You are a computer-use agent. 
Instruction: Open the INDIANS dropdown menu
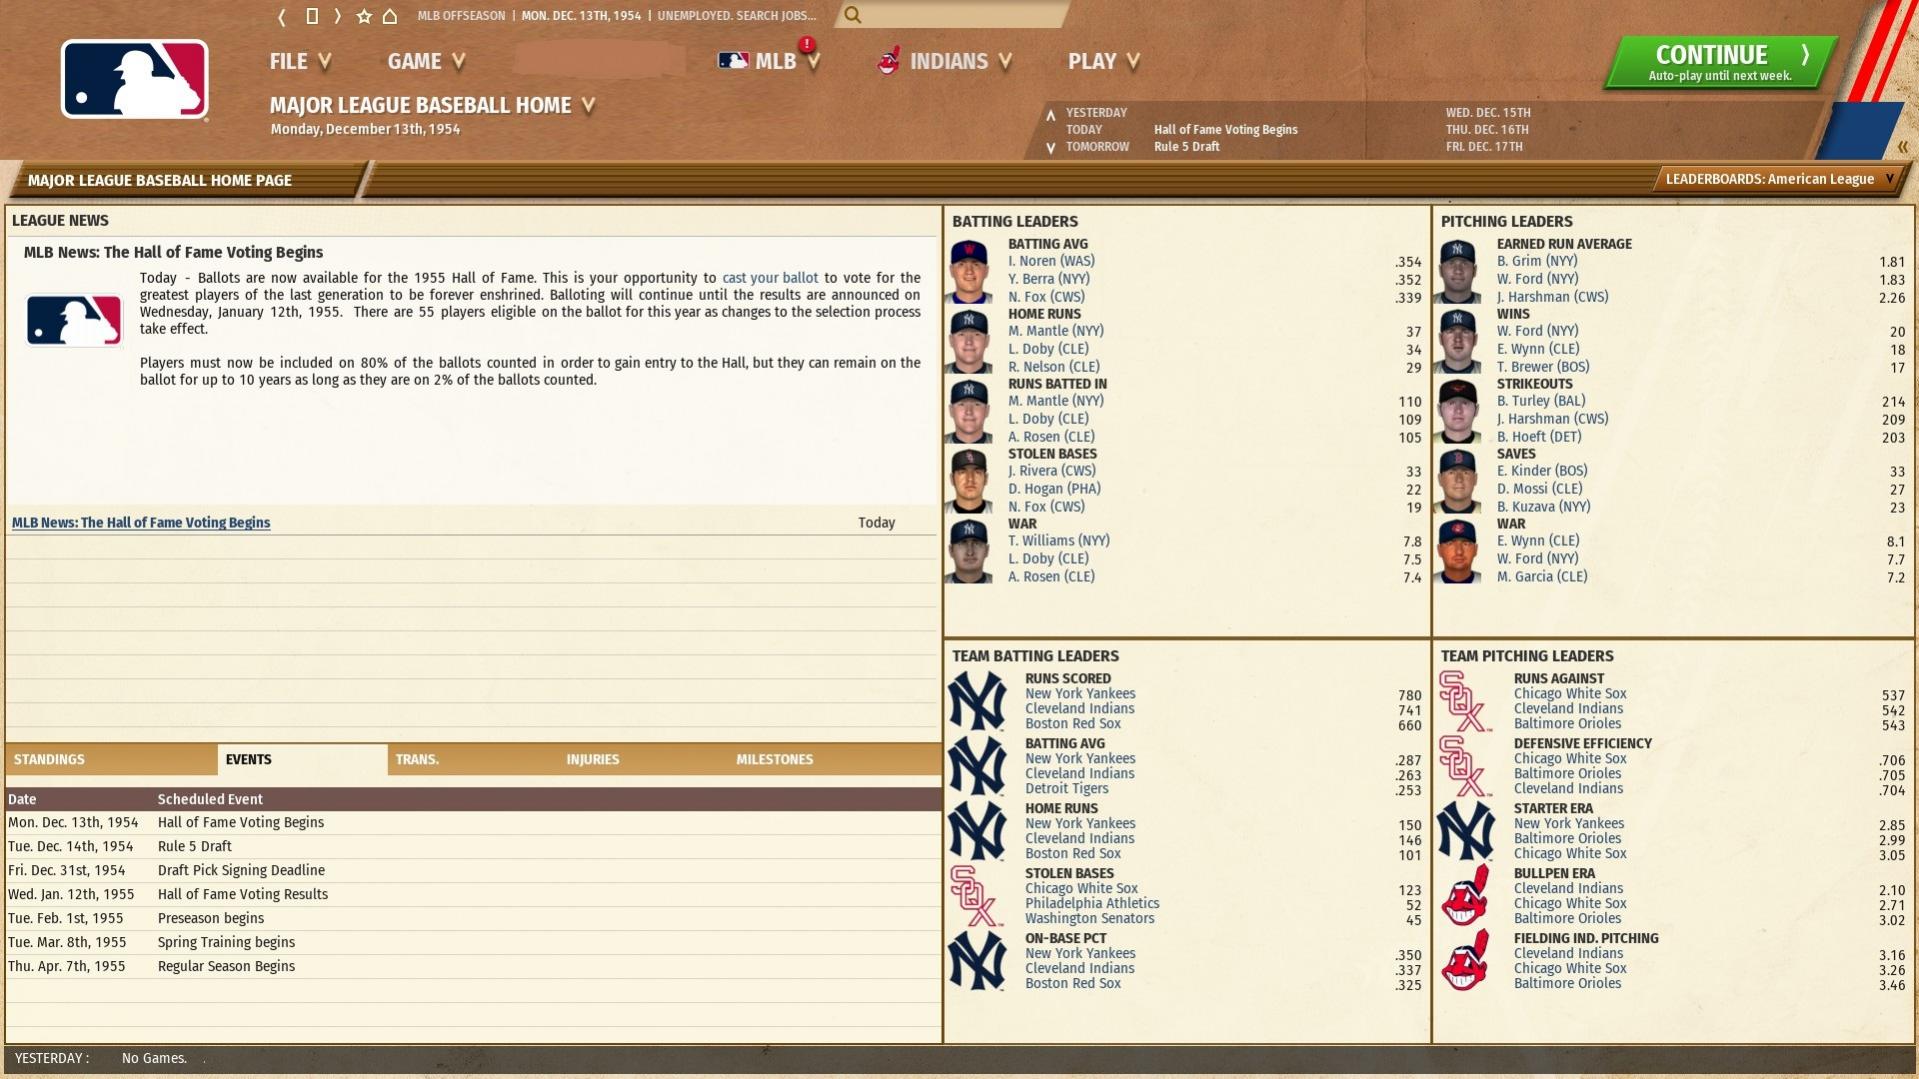point(944,62)
